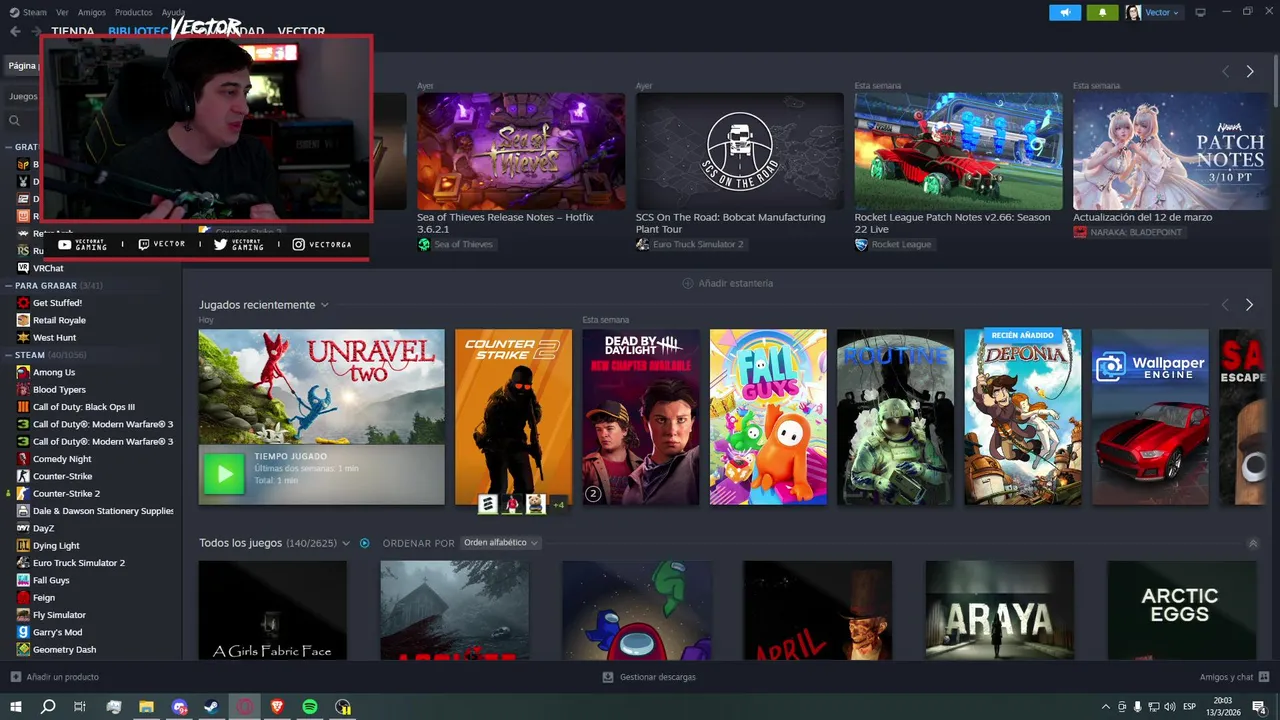Image resolution: width=1280 pixels, height=720 pixels.
Task: Switch to Spotify on the taskbar
Action: [310, 706]
